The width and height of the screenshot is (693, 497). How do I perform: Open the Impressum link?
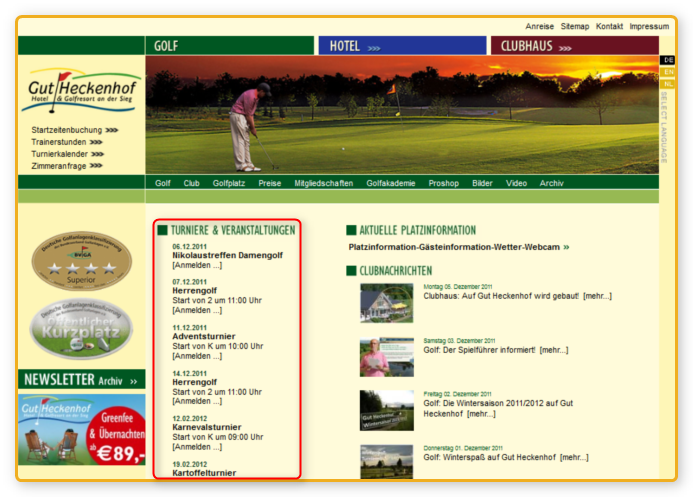coord(649,27)
